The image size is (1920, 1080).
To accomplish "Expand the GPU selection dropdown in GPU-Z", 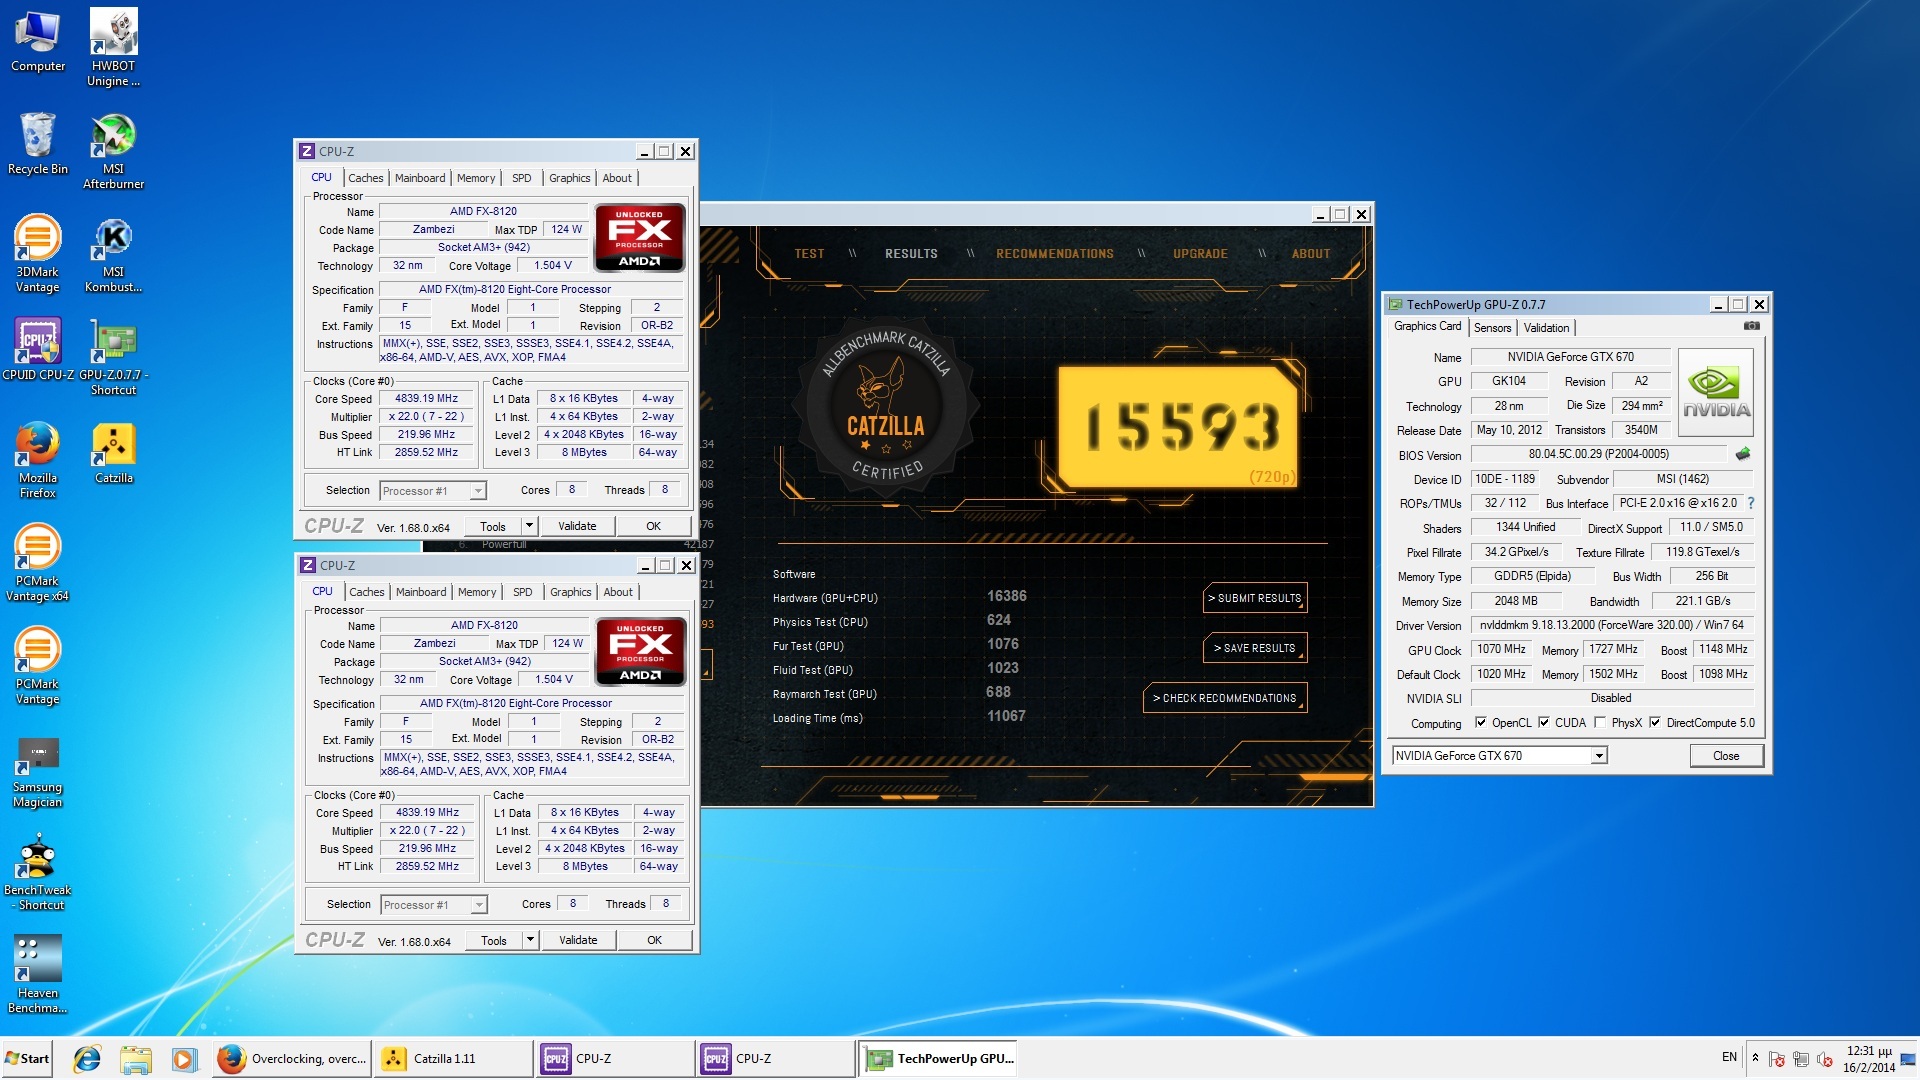I will [x=1599, y=756].
